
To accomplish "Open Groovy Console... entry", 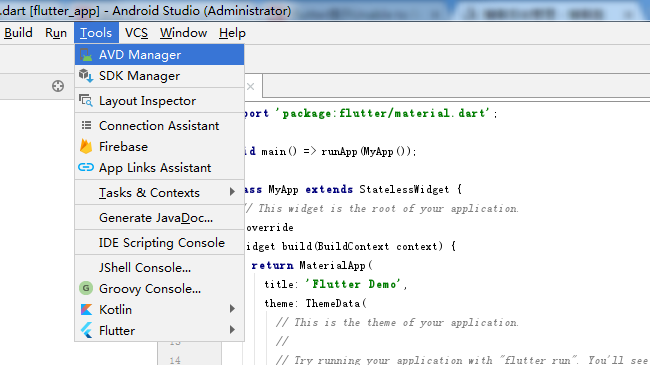I will coord(160,289).
